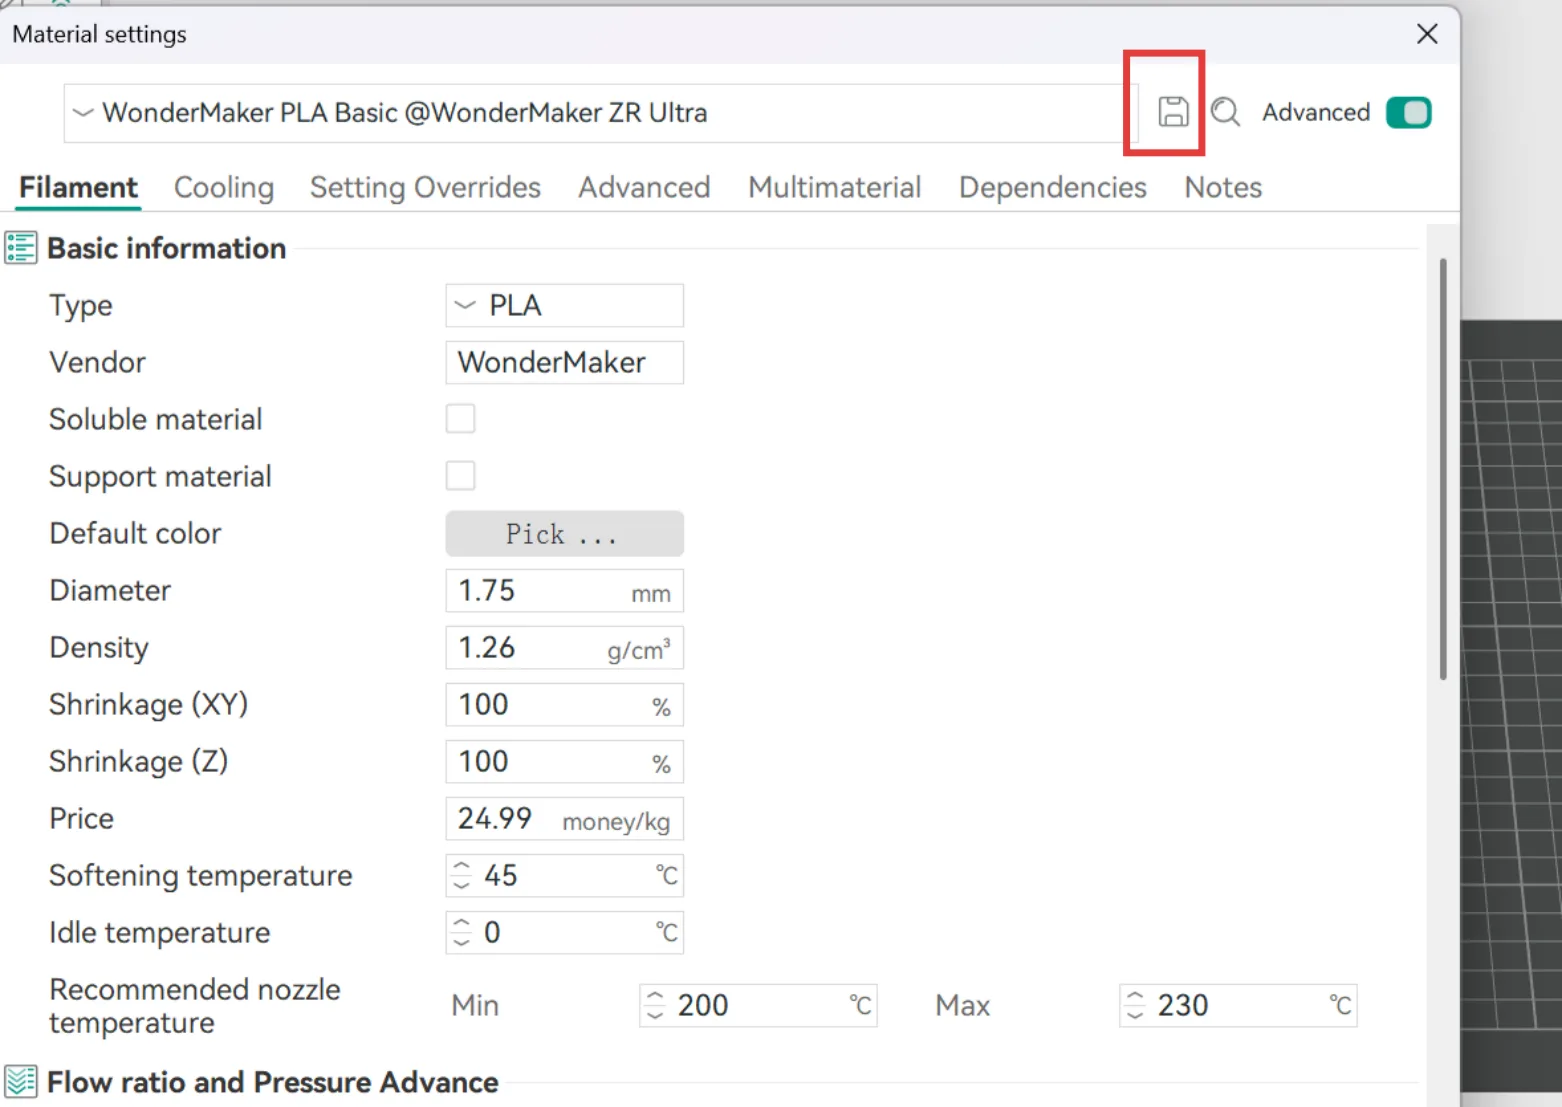
Task: Click the Material settings title text
Action: coord(99,34)
